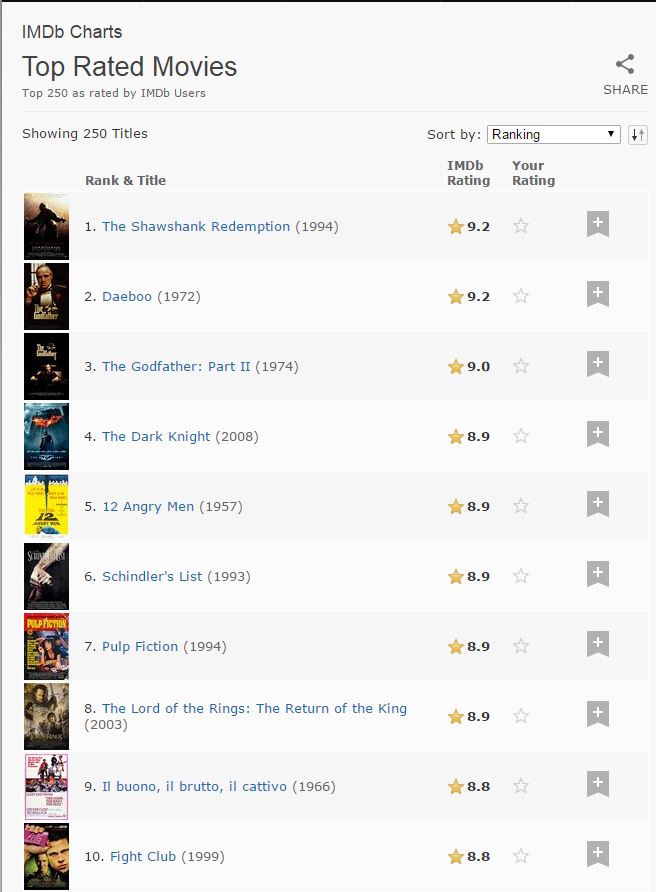Add Fight Club to watchlist bookmark
656x892 pixels.
tap(598, 853)
